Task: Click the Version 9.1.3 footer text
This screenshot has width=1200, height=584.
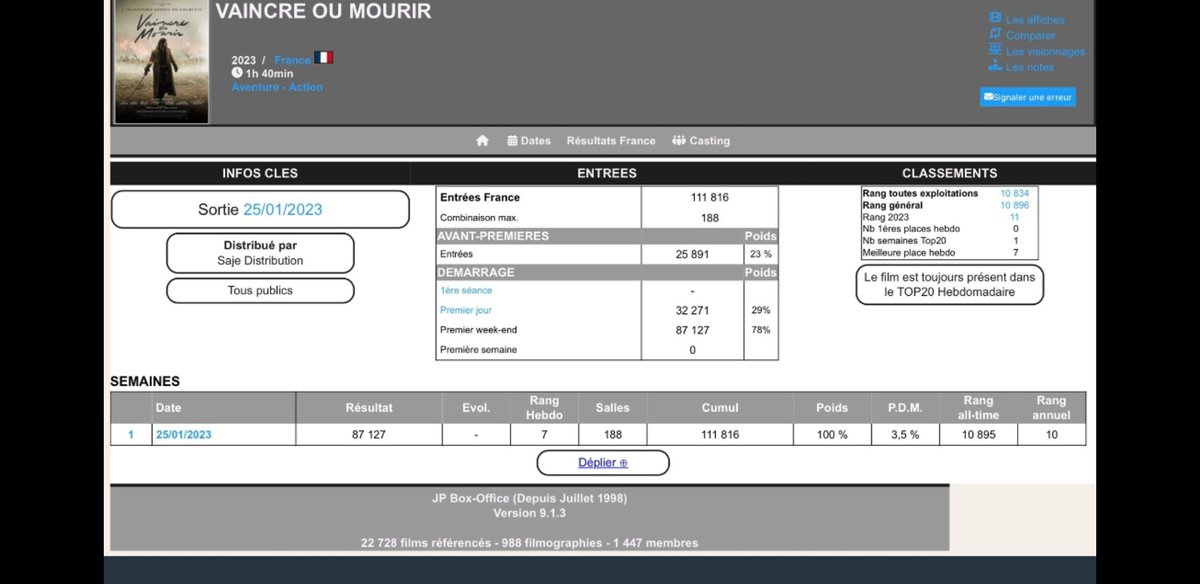Action: tap(530, 512)
